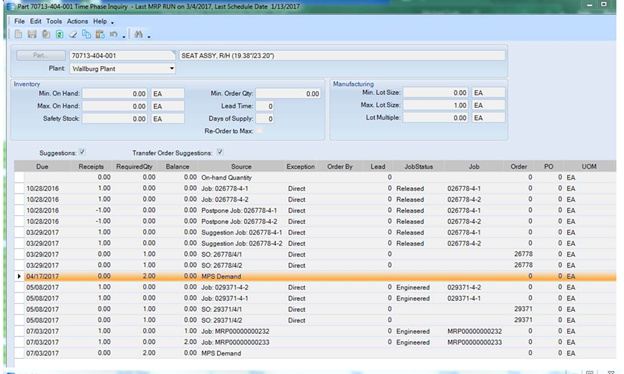Open the File menu

[x=19, y=21]
